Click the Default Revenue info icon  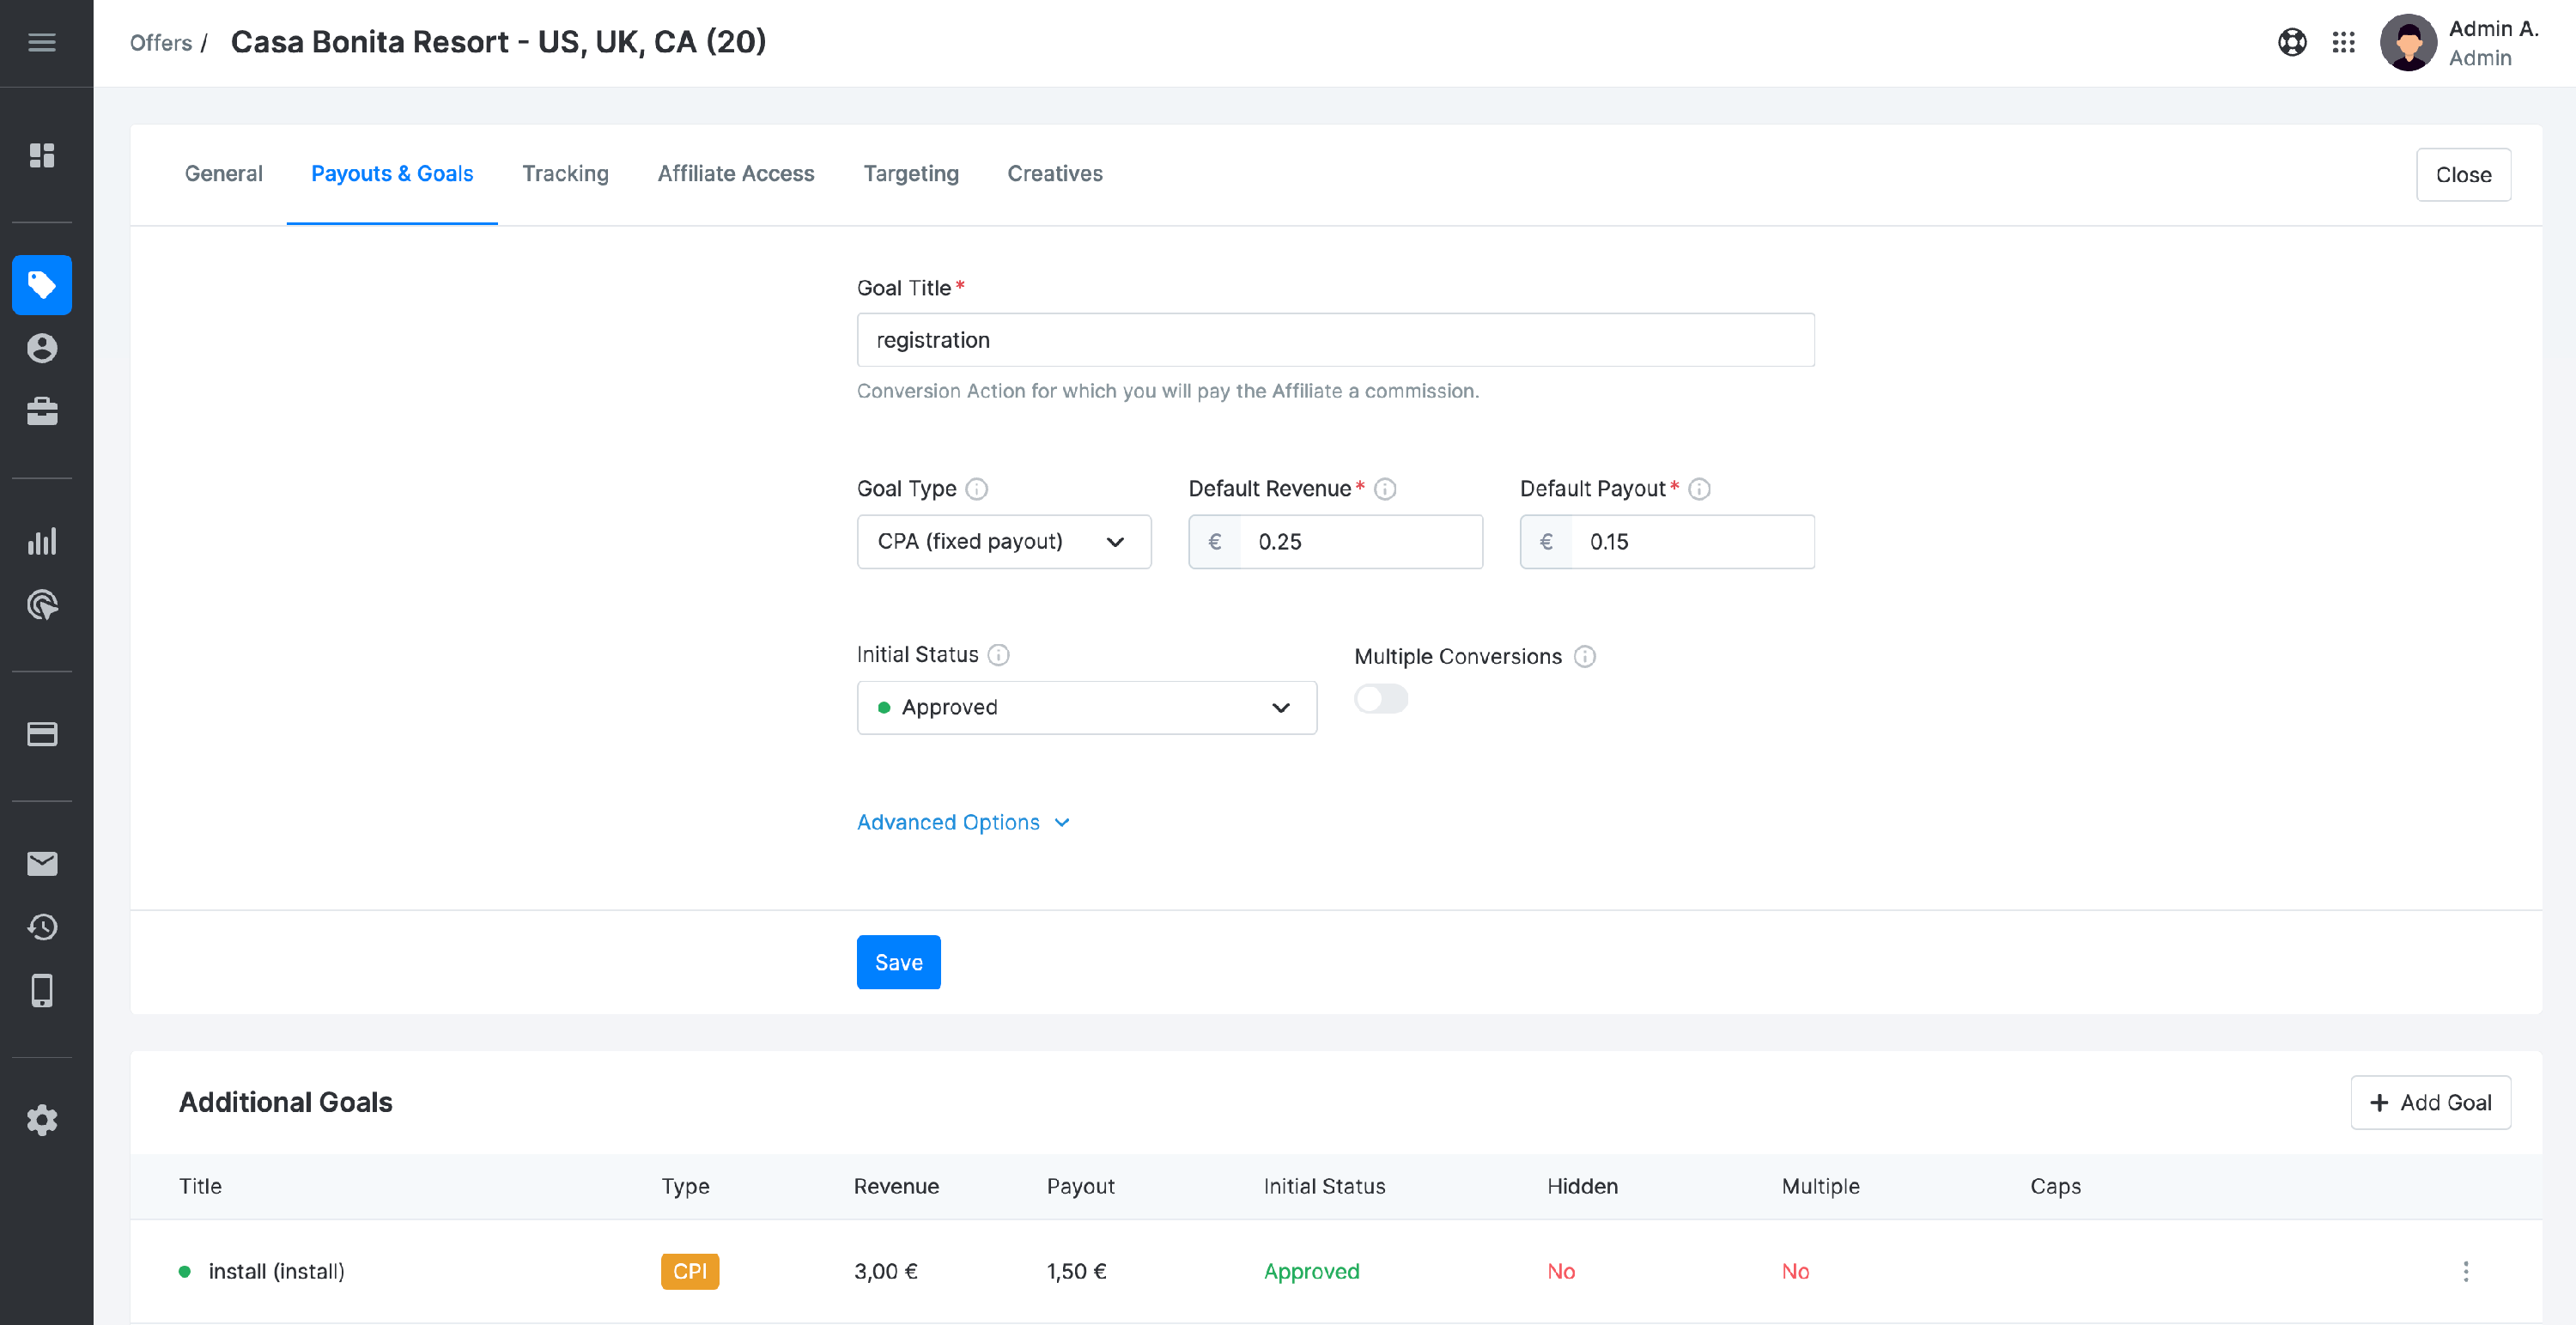[x=1385, y=489]
